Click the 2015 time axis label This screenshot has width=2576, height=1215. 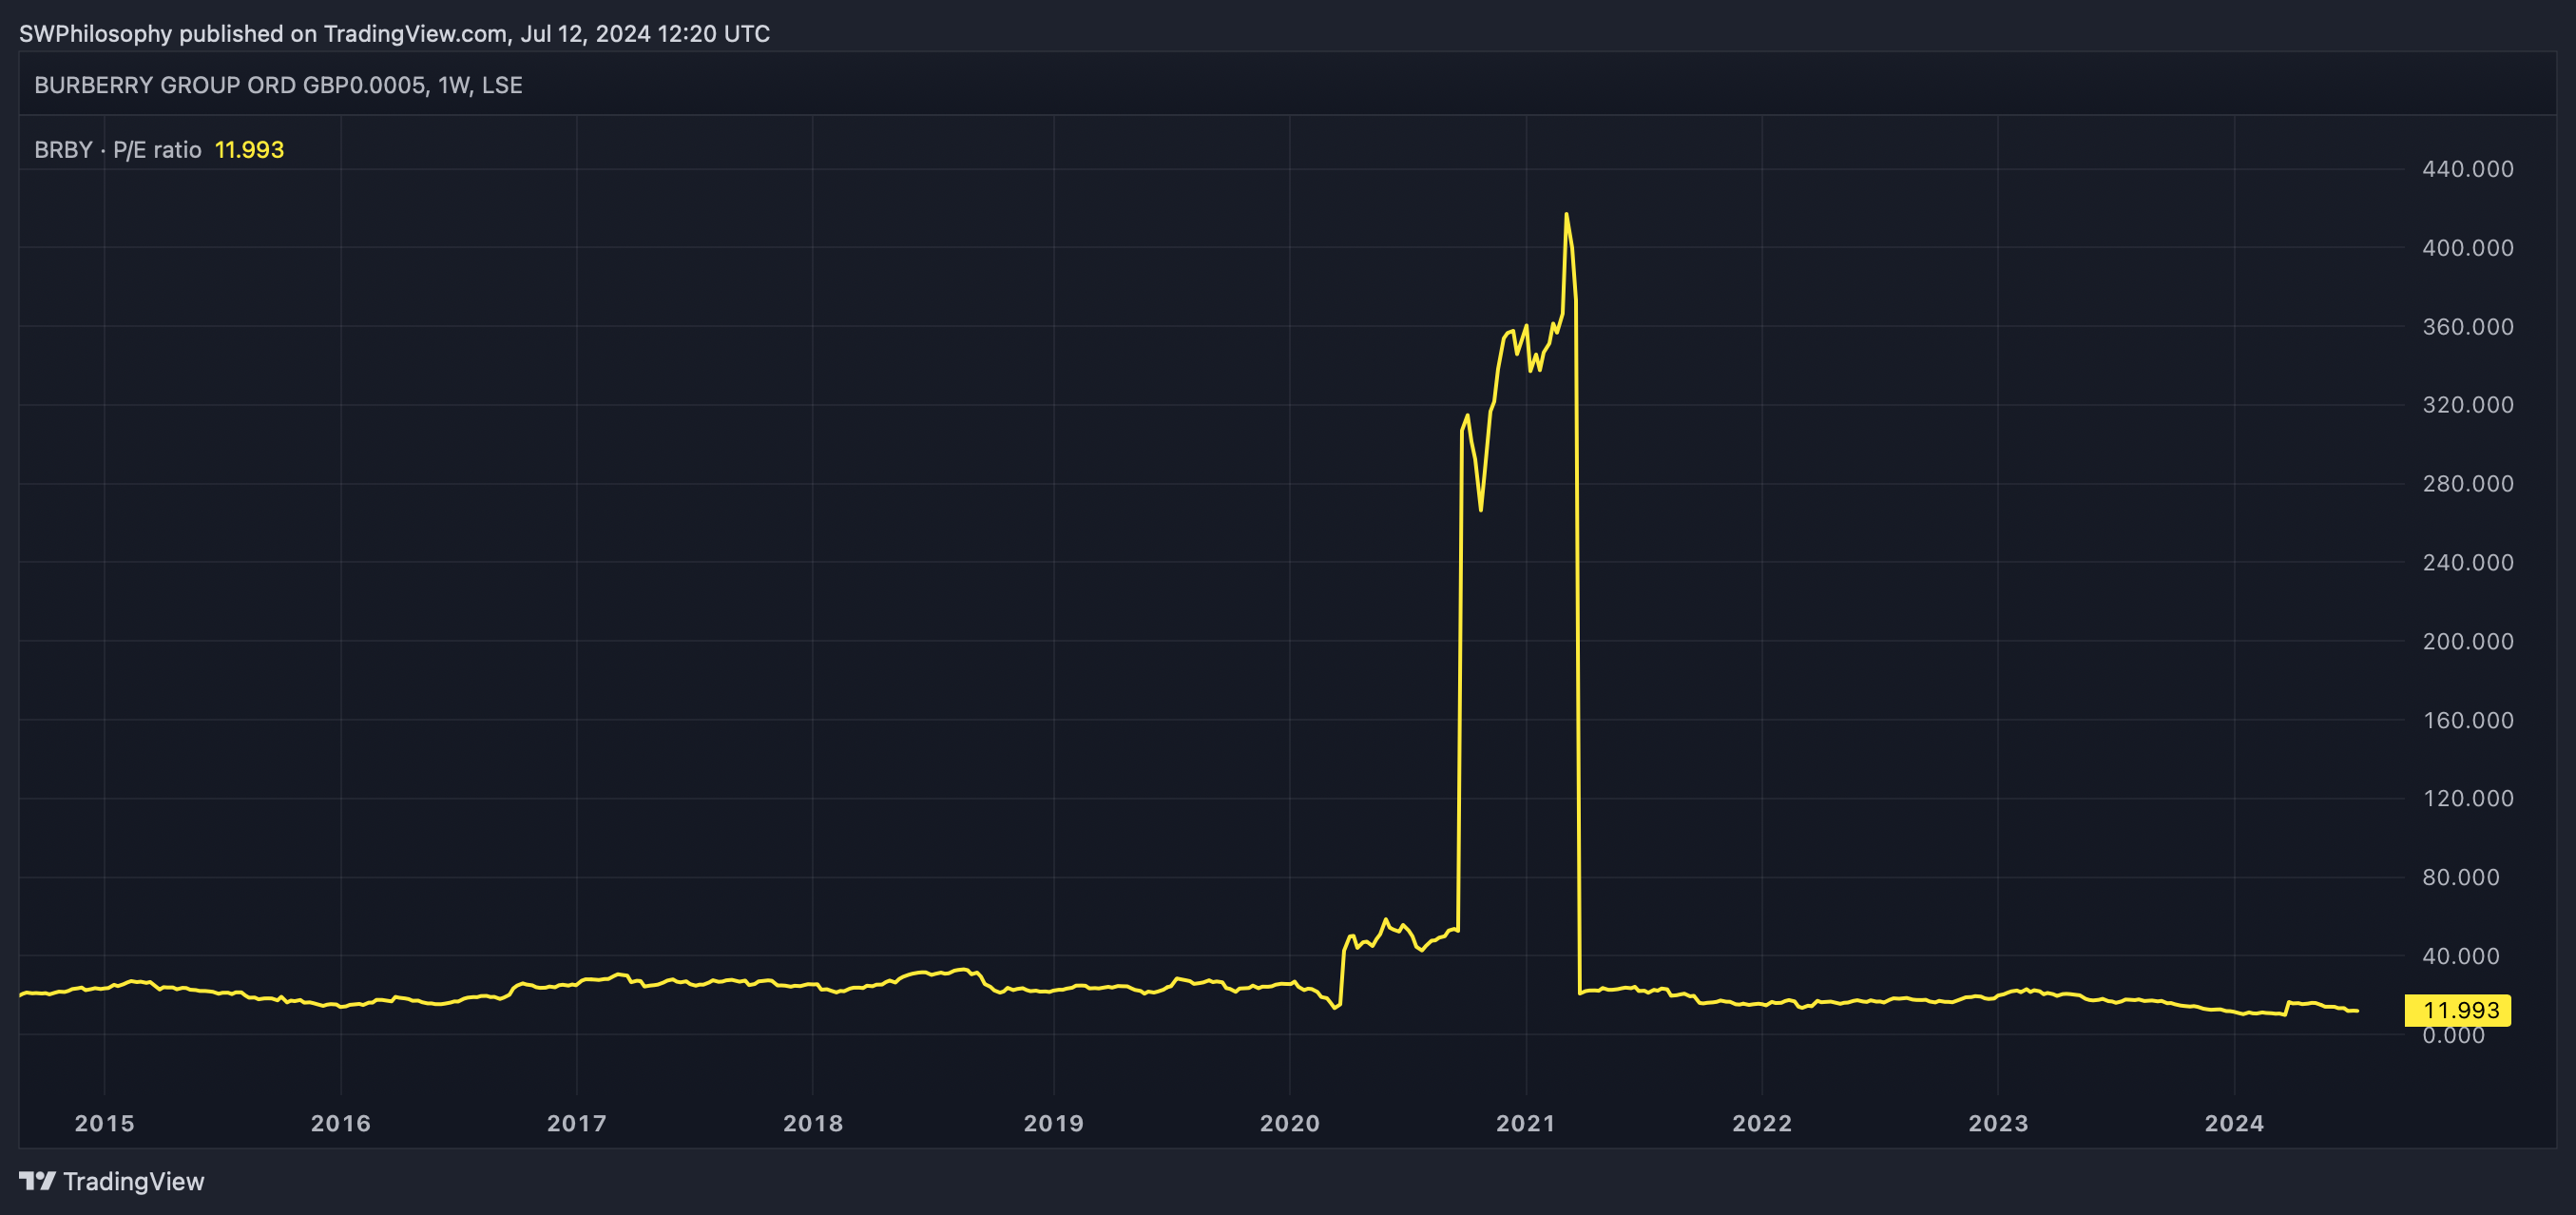[104, 1123]
